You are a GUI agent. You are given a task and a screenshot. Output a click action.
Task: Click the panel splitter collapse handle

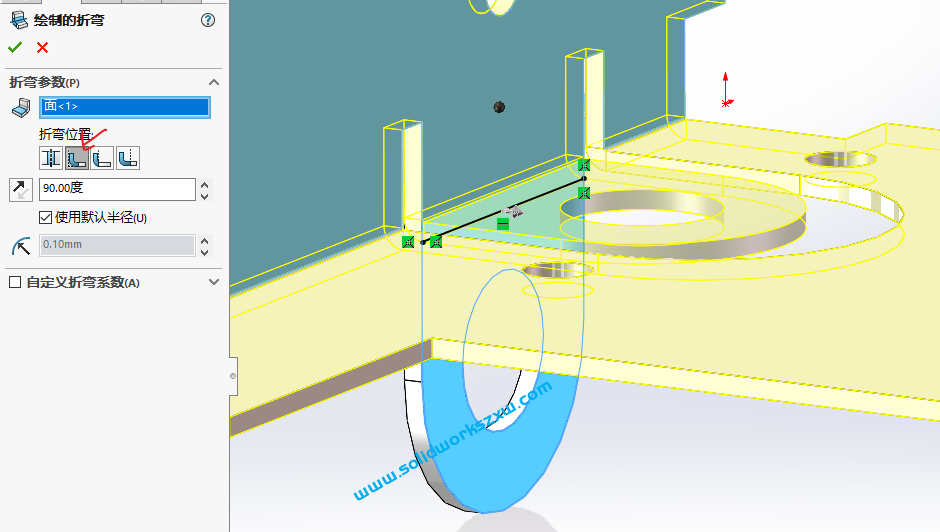[233, 376]
